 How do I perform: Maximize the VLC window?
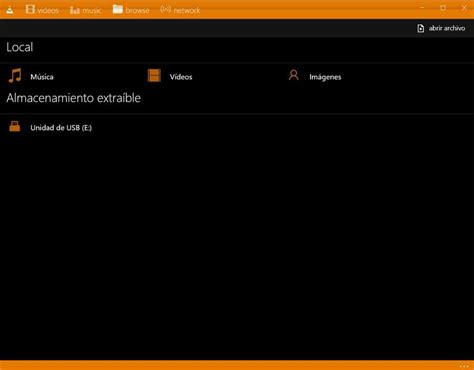pos(443,7)
